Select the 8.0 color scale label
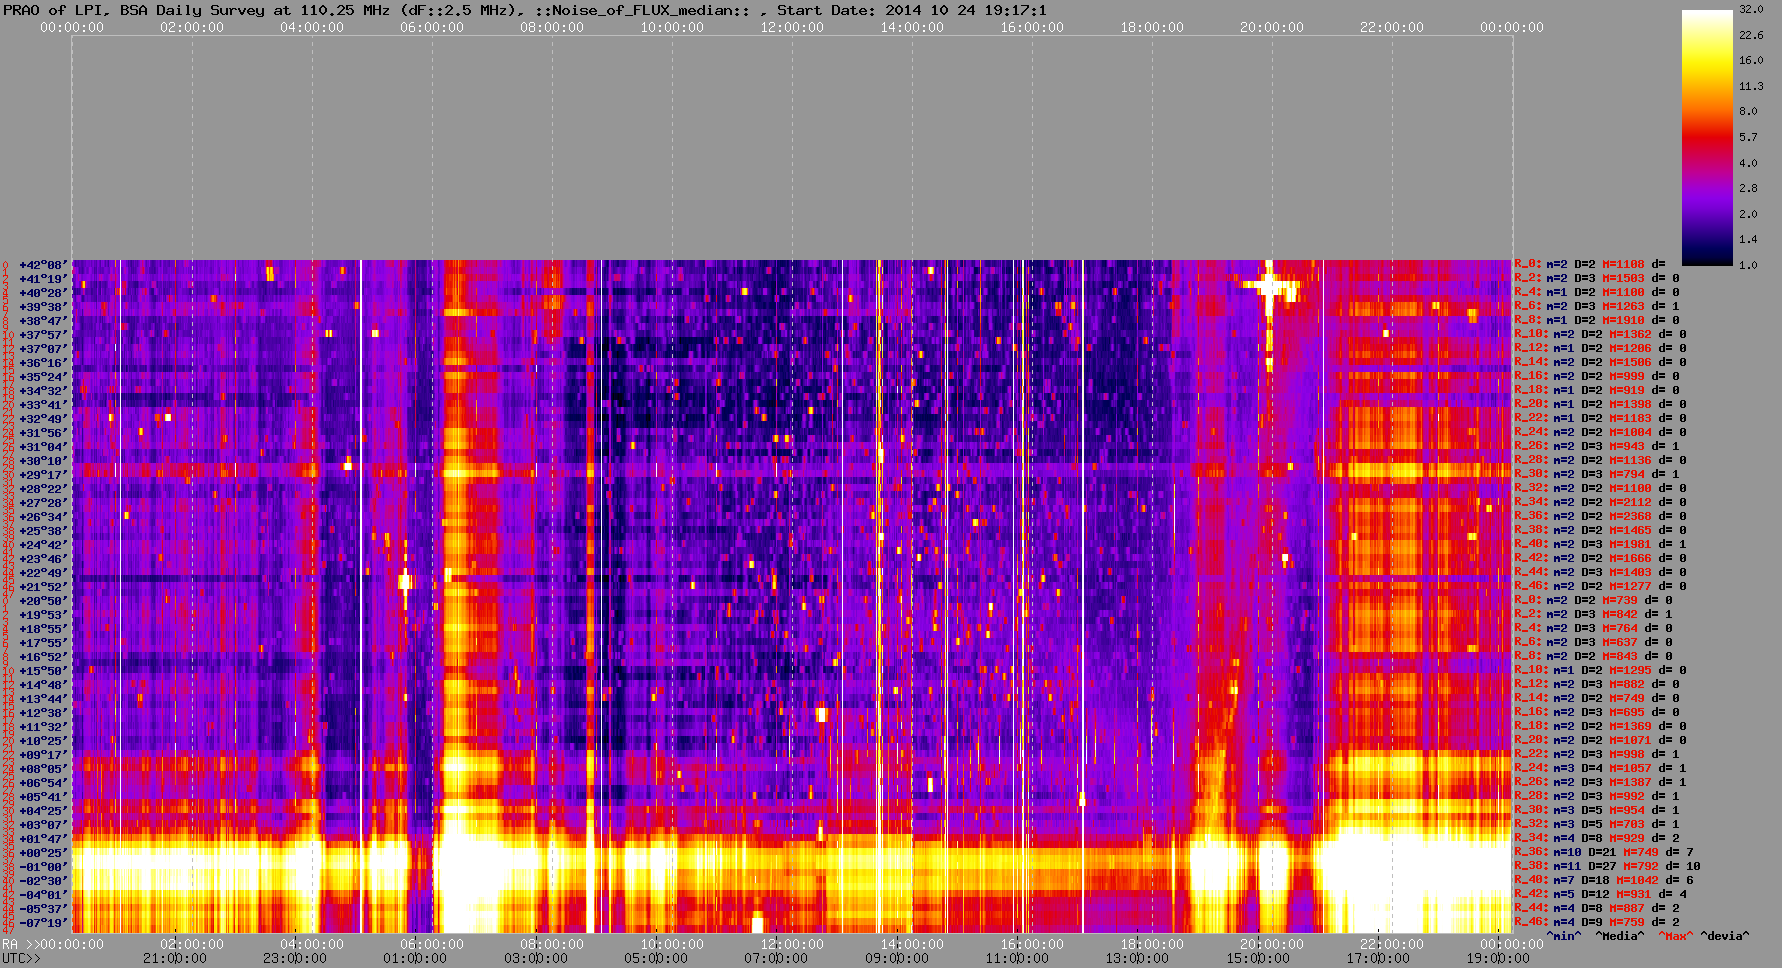The width and height of the screenshot is (1782, 968). pyautogui.click(x=1748, y=111)
